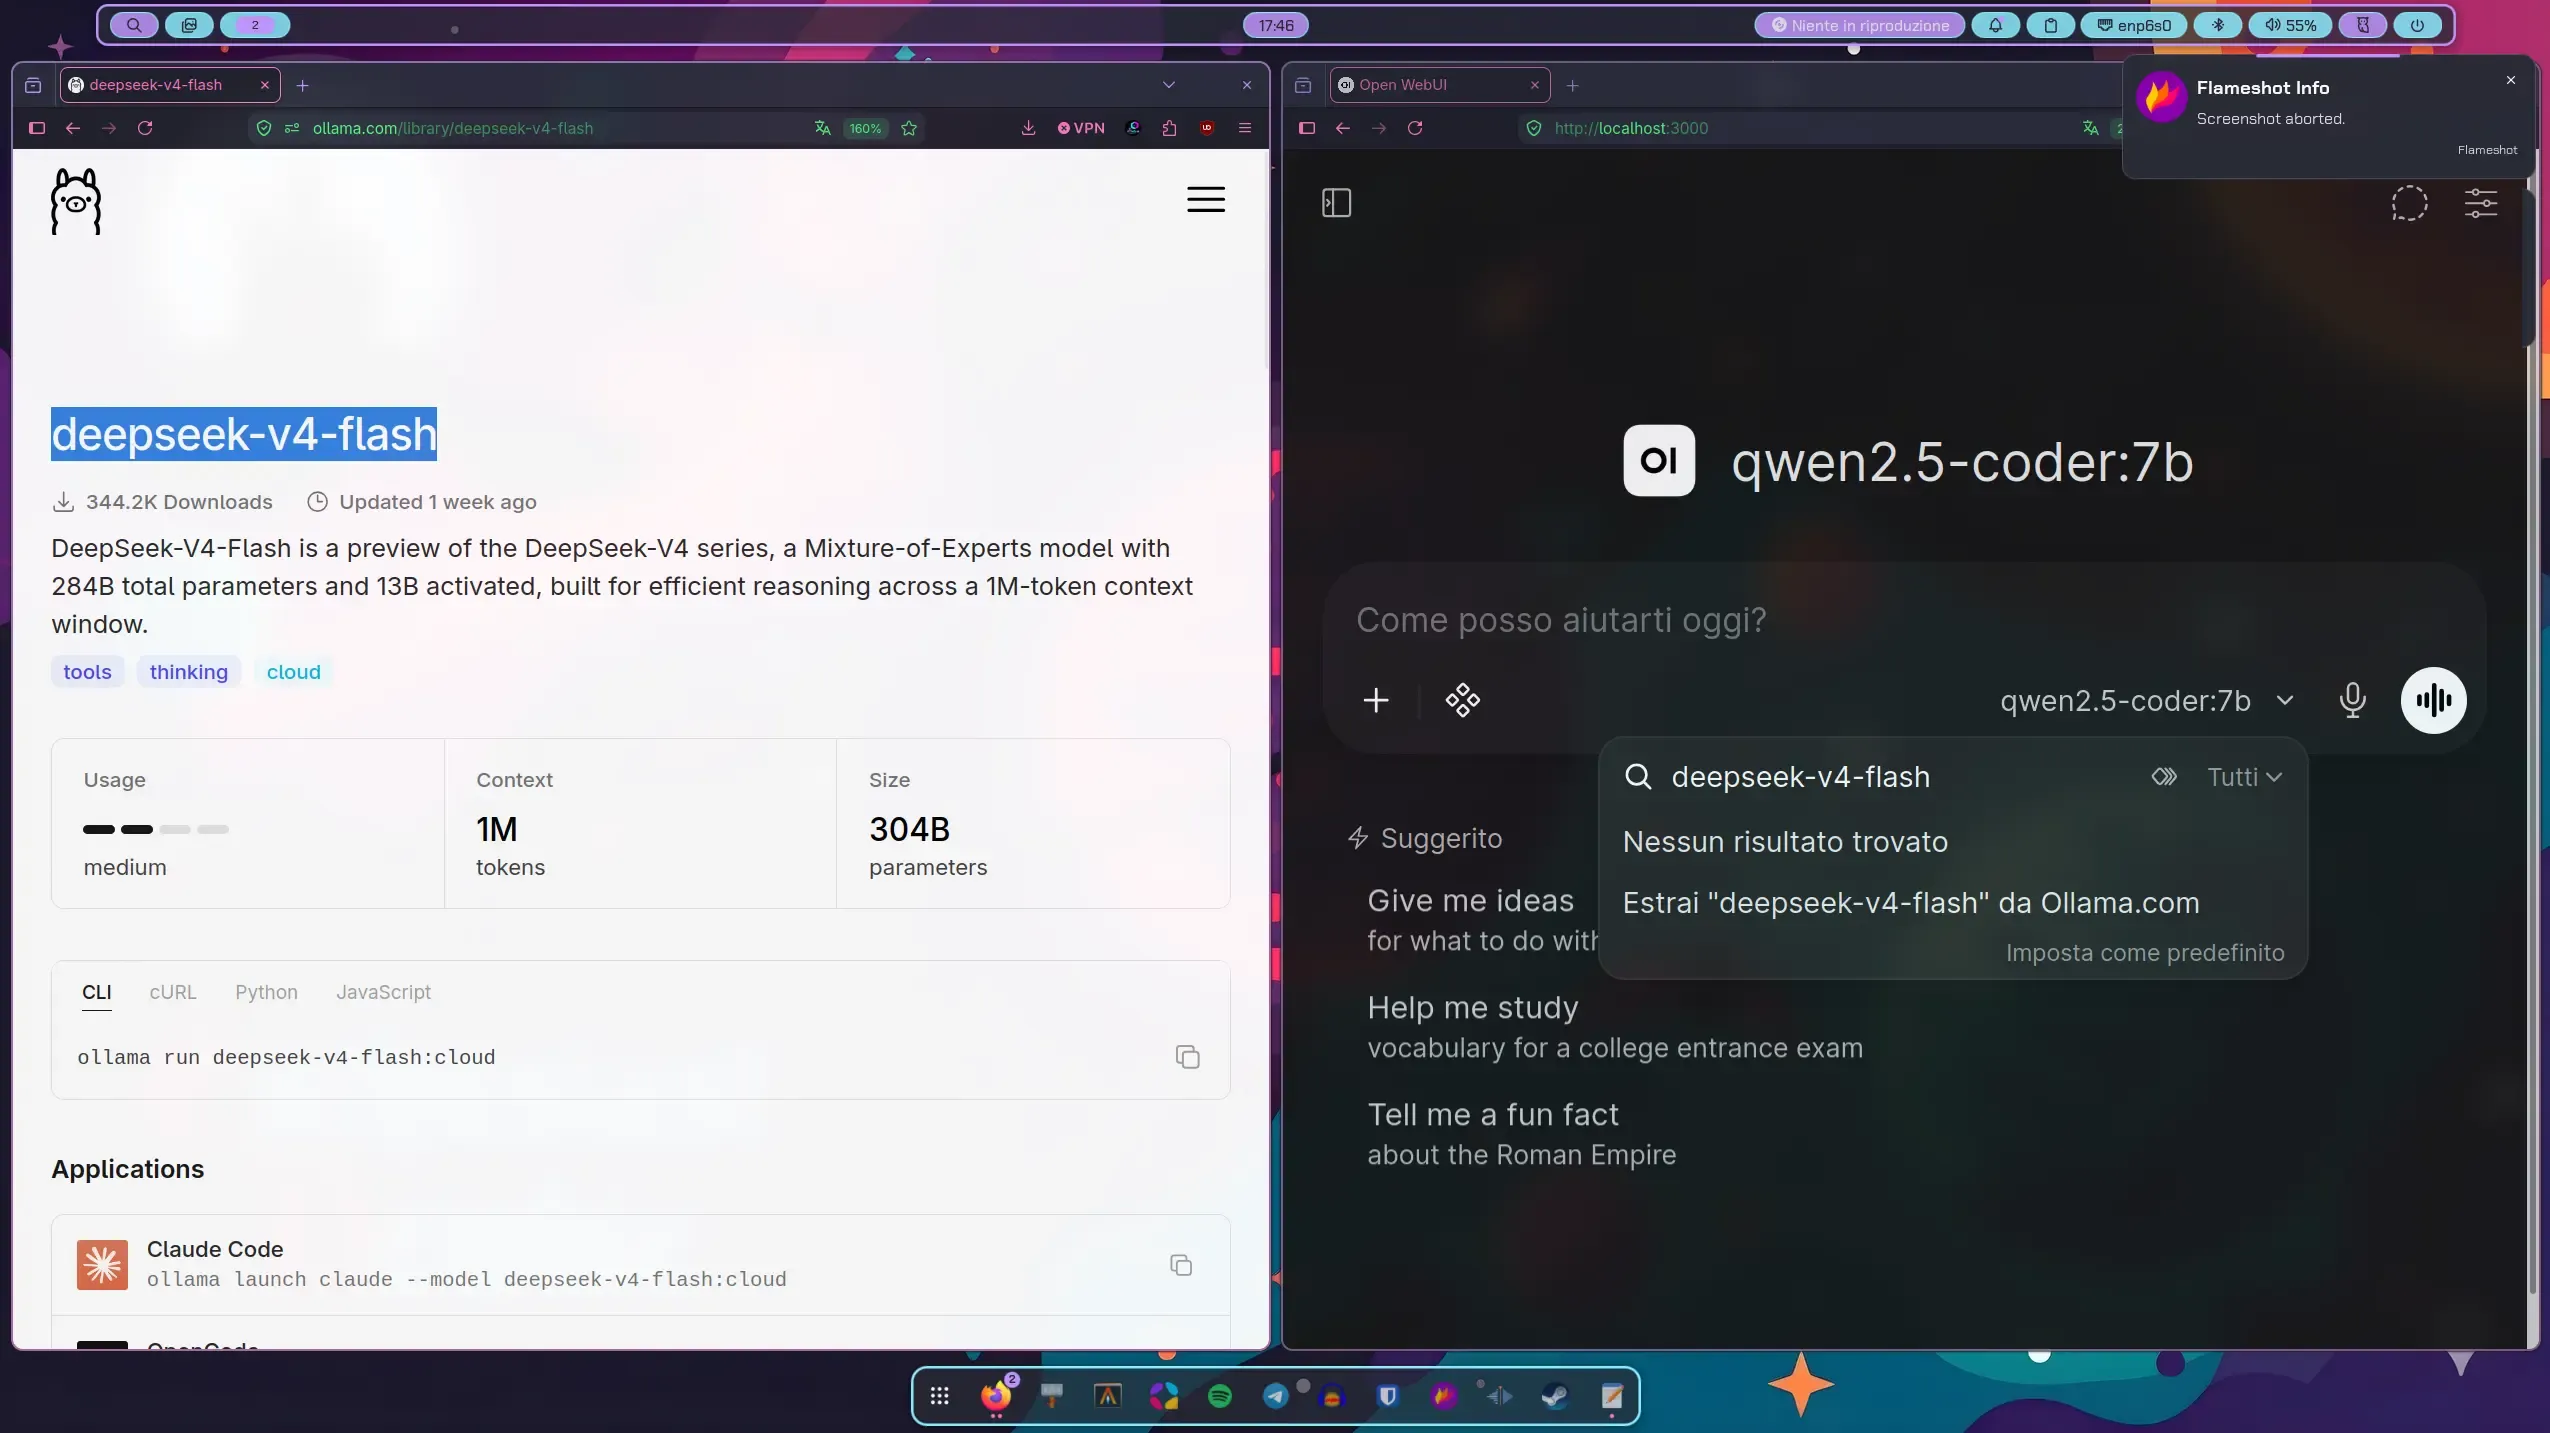The height and width of the screenshot is (1433, 2550).
Task: Switch to the JavaScript tab
Action: 383,992
